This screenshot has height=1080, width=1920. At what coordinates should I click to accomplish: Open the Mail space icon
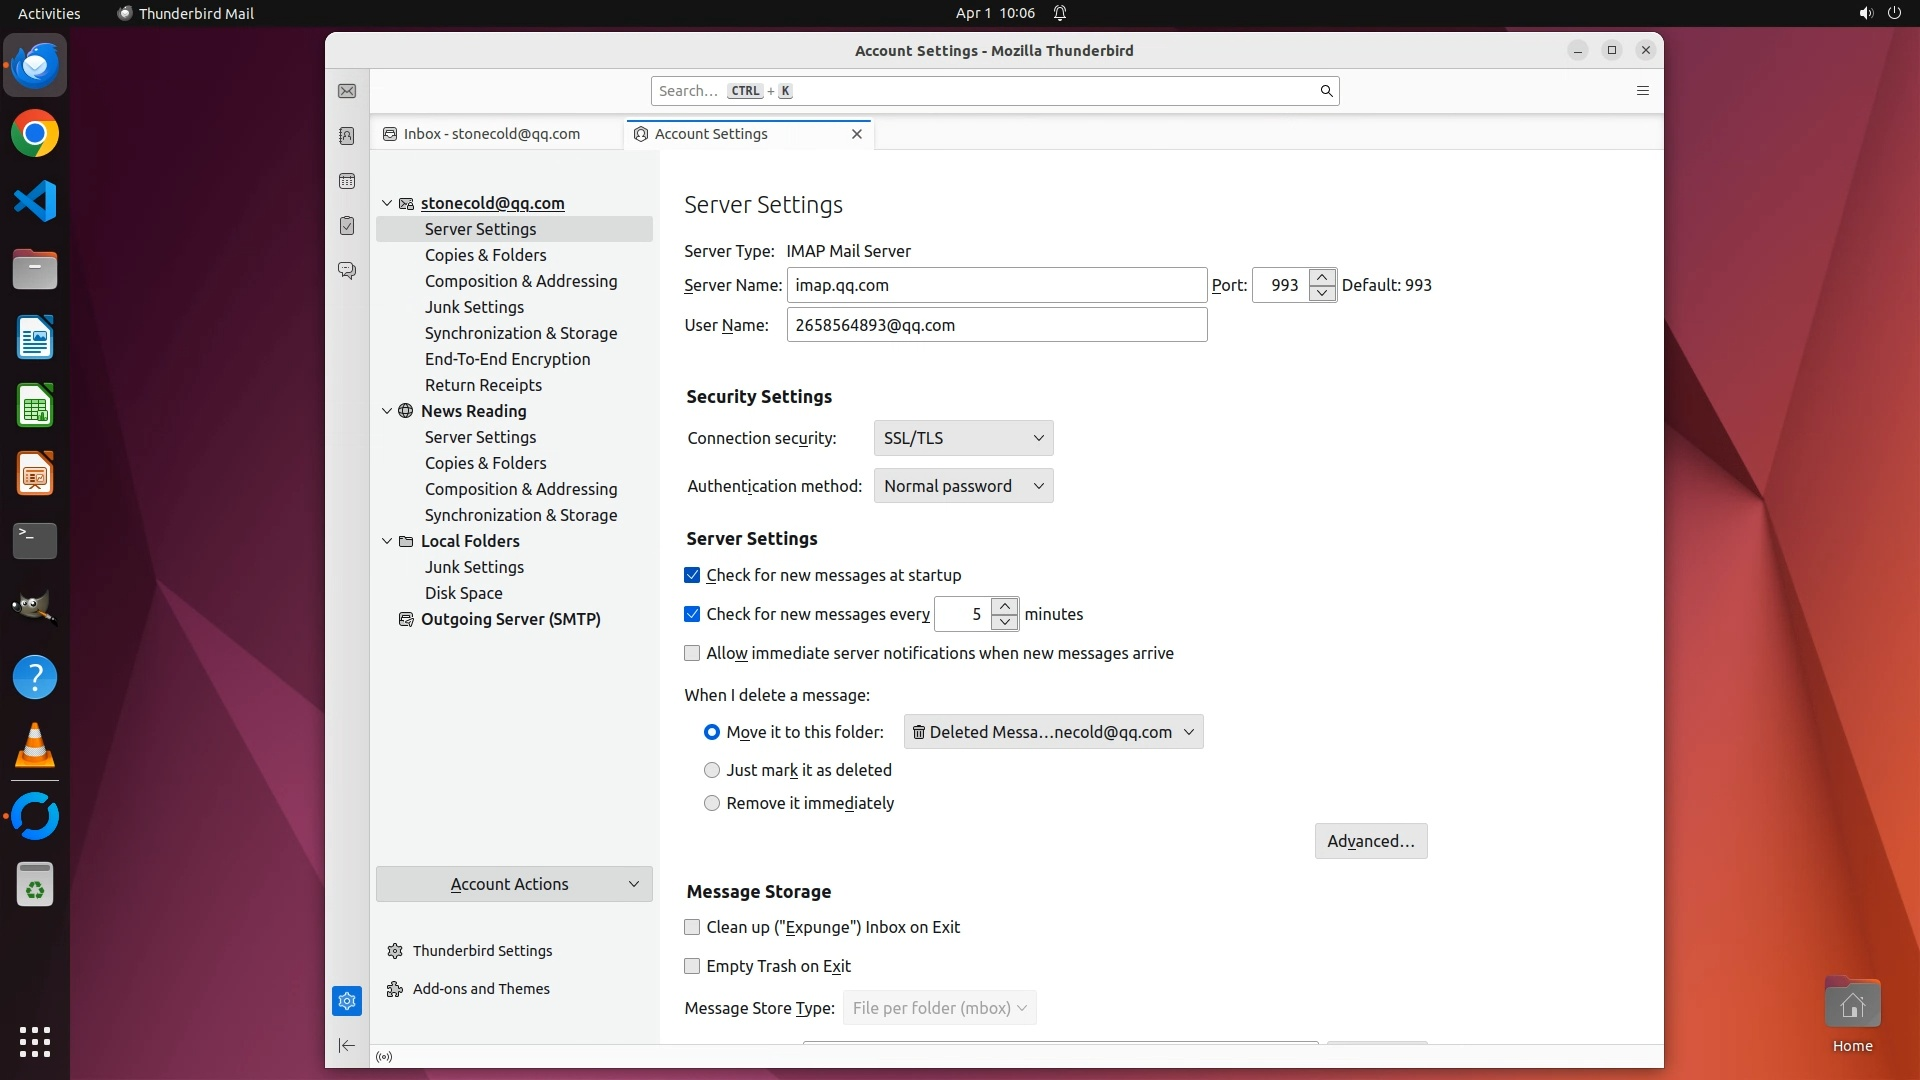(347, 91)
